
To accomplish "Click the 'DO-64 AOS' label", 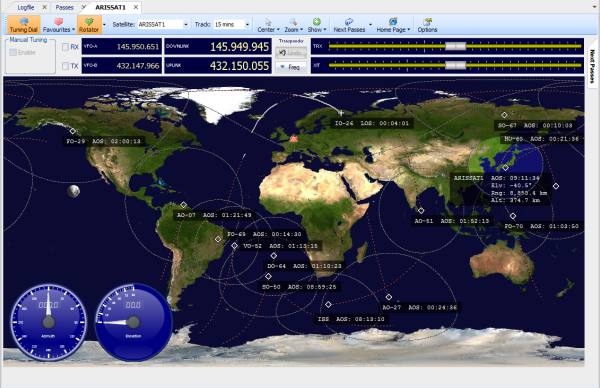I will pyautogui.click(x=304, y=266).
